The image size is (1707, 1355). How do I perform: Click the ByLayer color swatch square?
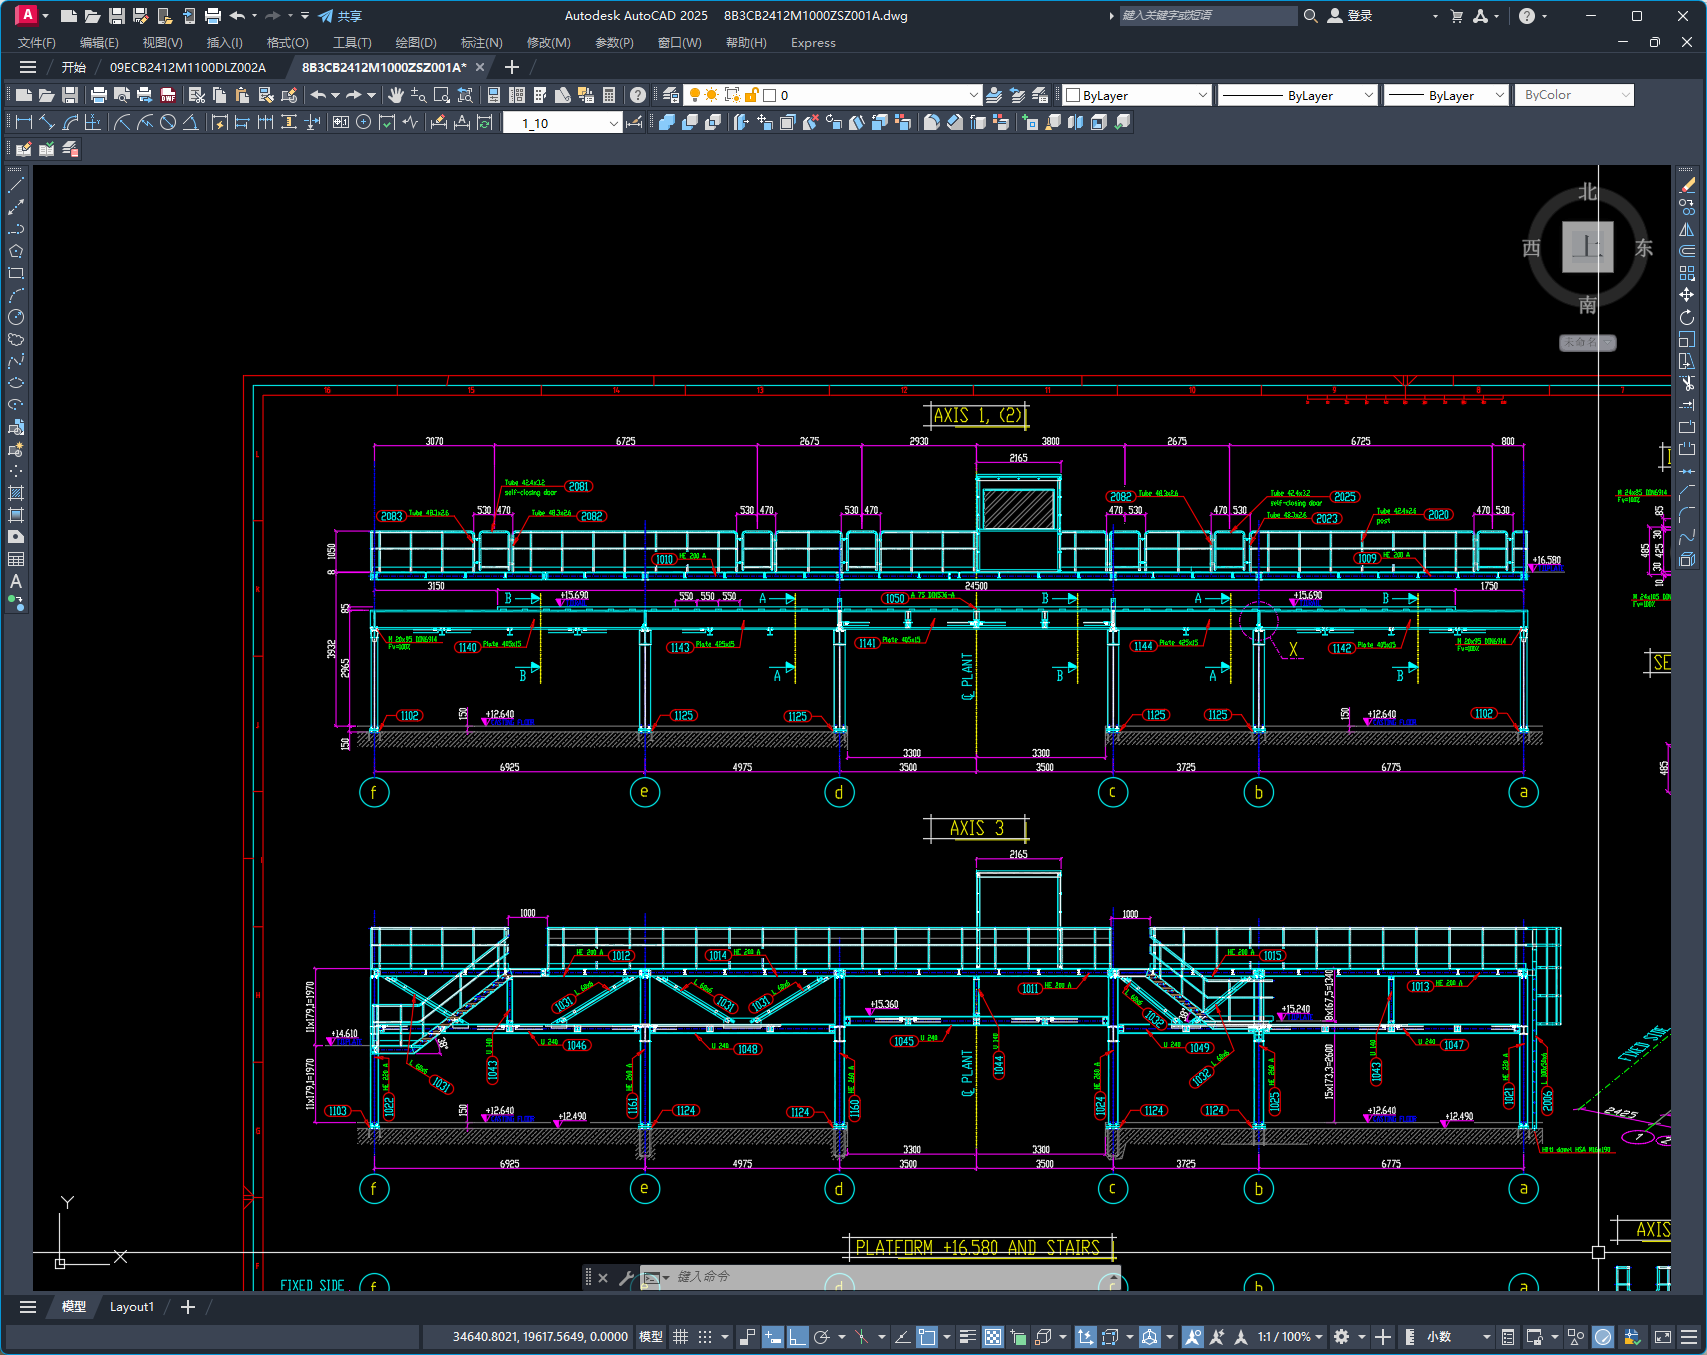tap(1073, 95)
